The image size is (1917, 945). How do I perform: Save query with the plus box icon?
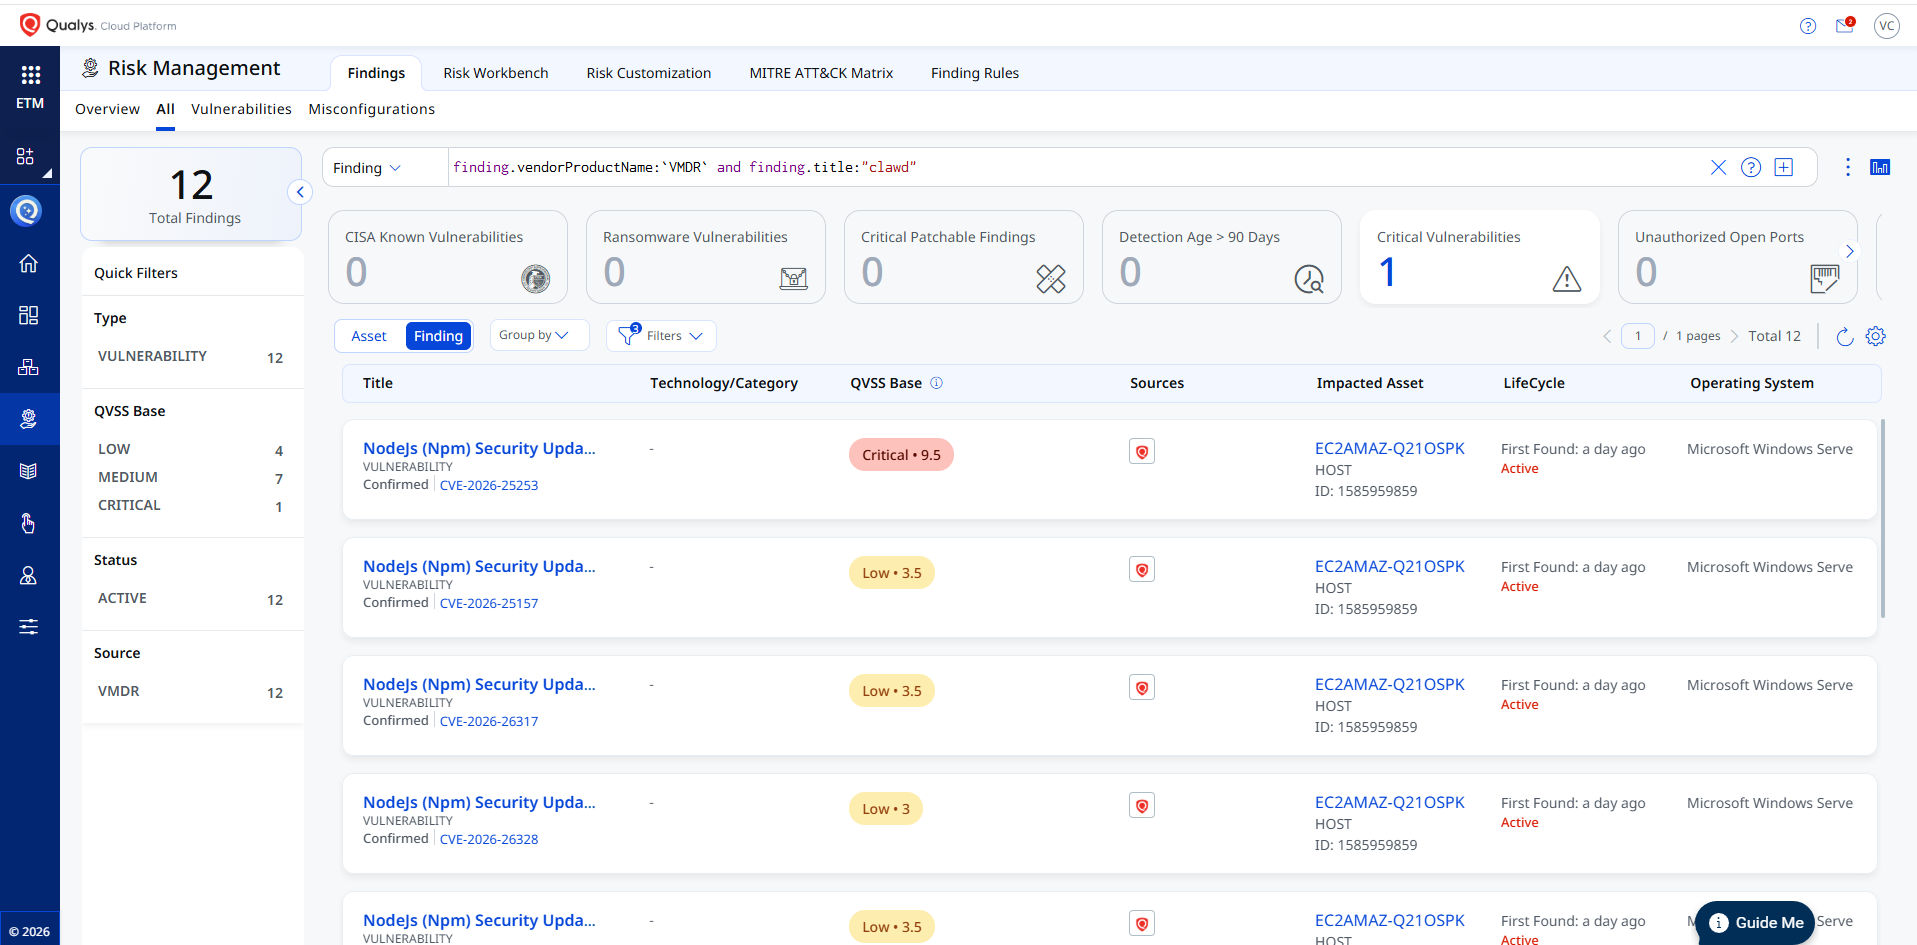pos(1784,167)
